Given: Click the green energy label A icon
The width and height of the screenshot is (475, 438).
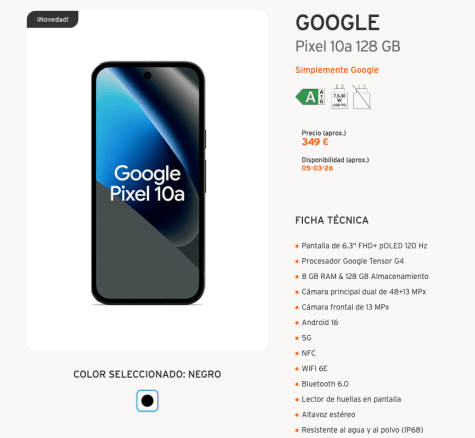Looking at the screenshot, I should click(x=310, y=97).
